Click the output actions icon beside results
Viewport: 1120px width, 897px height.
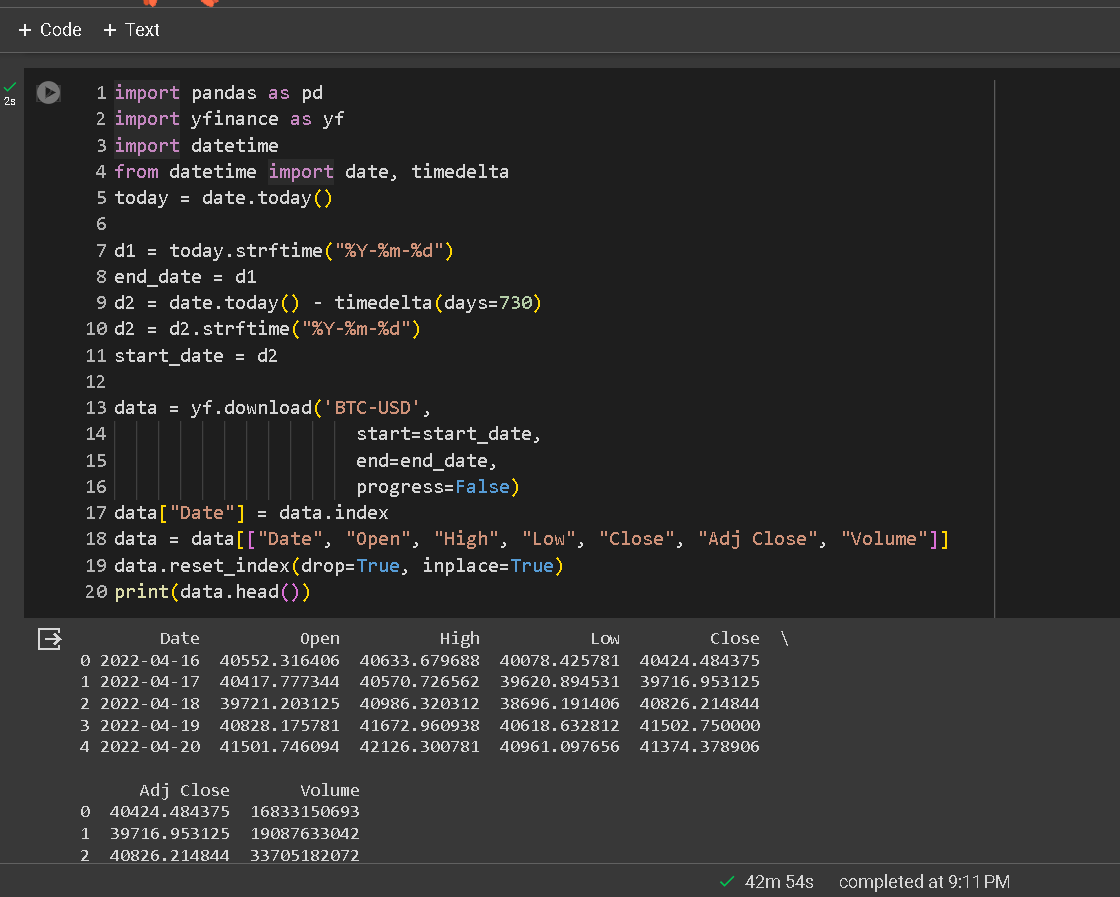click(x=49, y=639)
